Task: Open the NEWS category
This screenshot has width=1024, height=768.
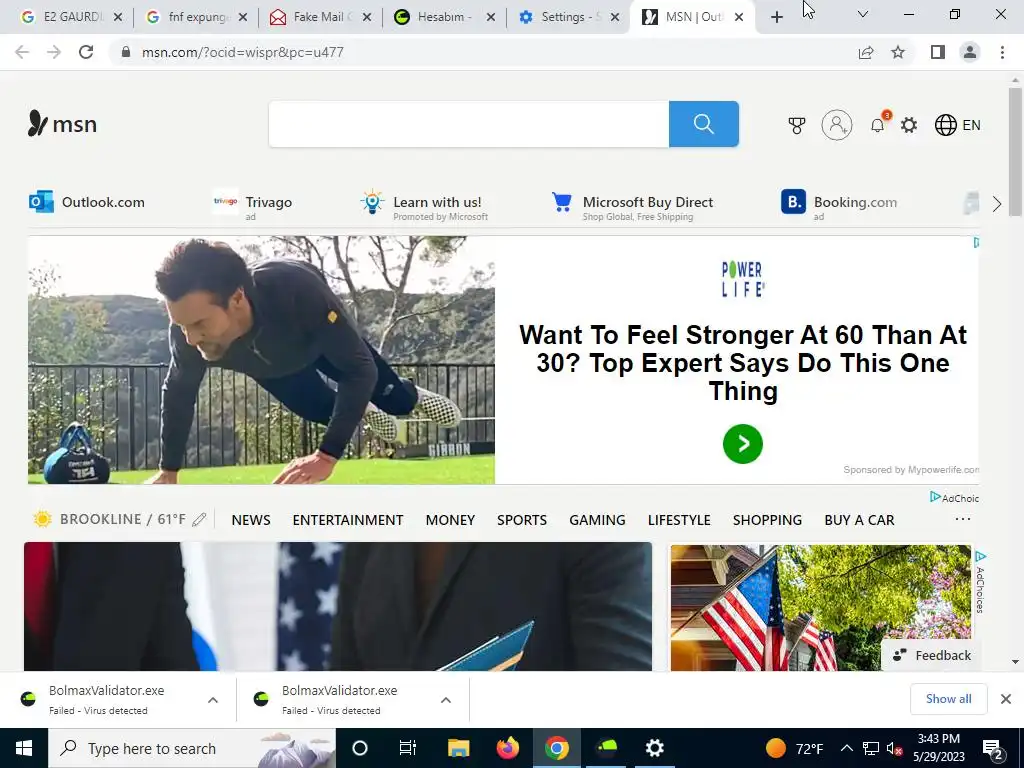Action: tap(251, 520)
